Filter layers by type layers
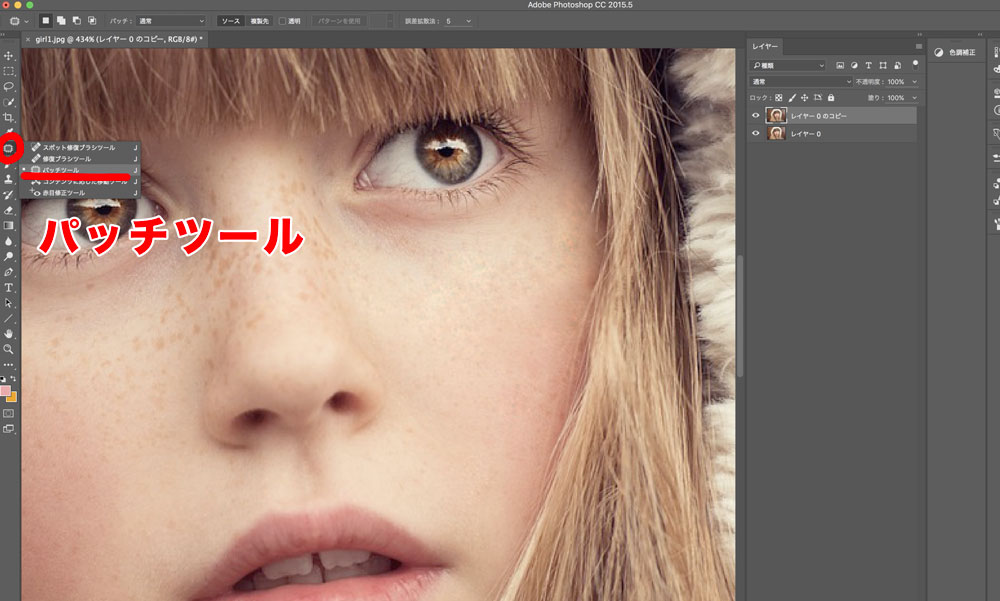 pyautogui.click(x=869, y=65)
